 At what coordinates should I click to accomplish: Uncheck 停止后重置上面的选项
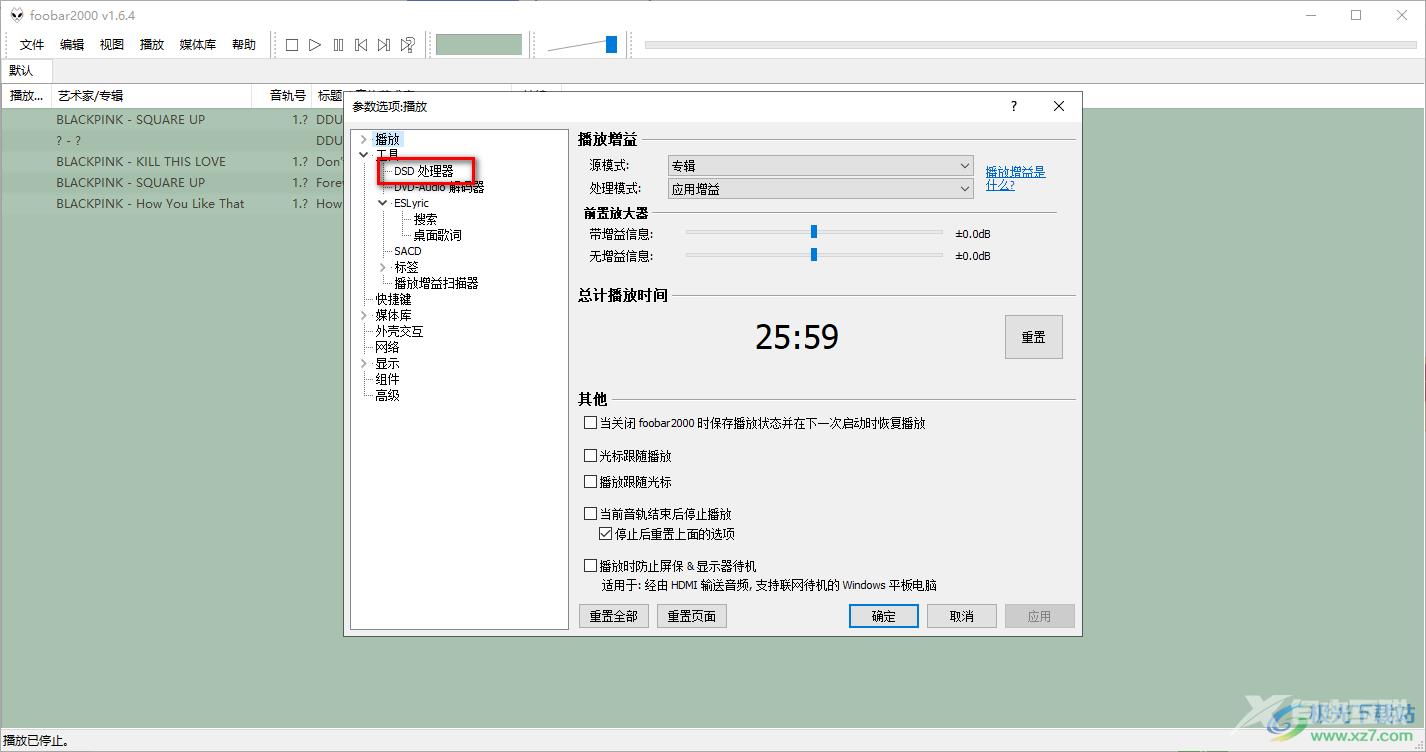point(605,534)
